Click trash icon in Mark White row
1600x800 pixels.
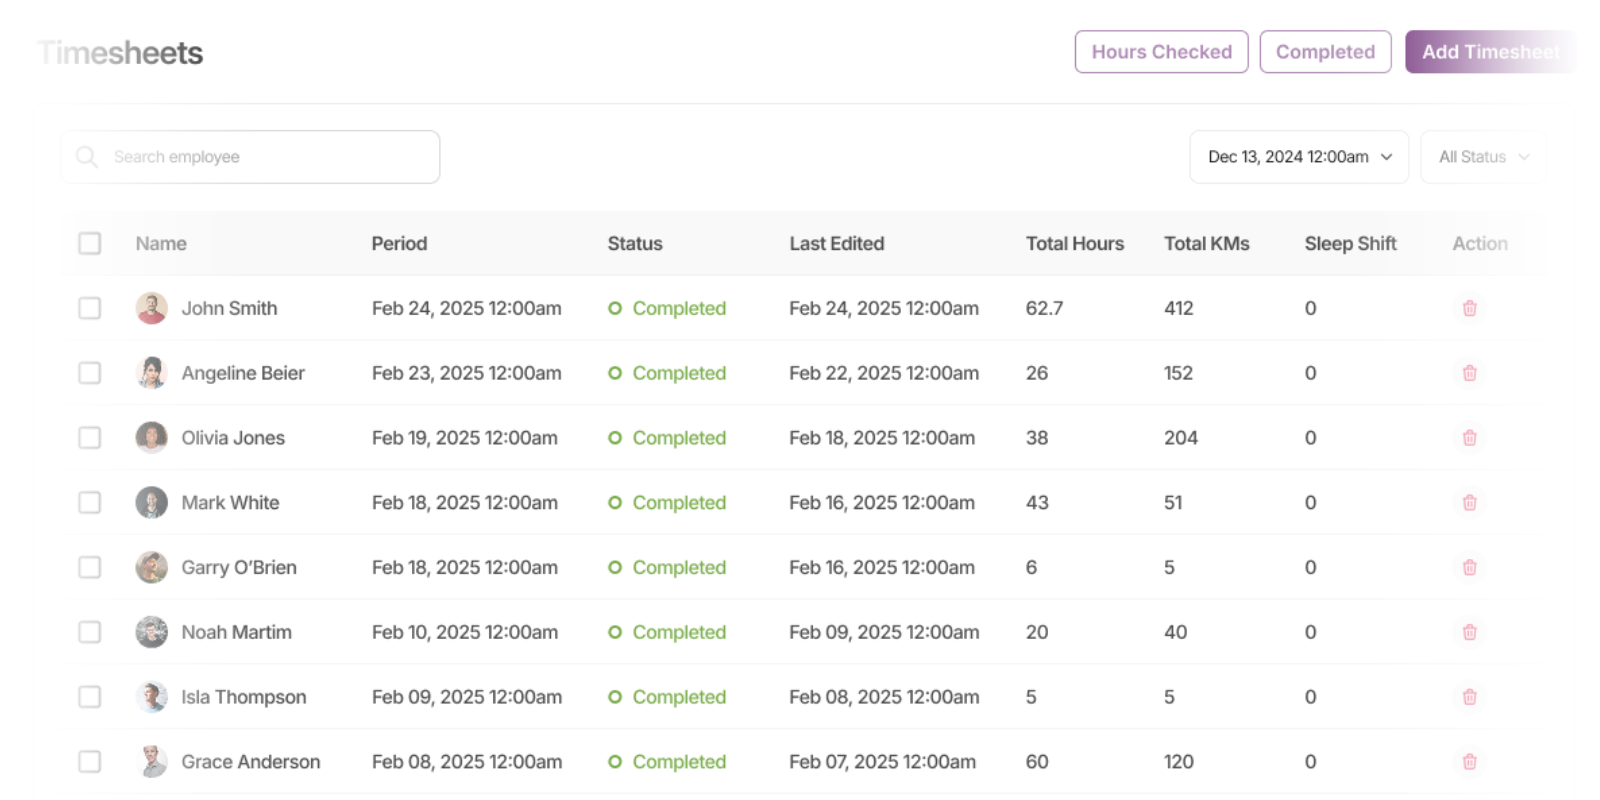click(x=1469, y=503)
